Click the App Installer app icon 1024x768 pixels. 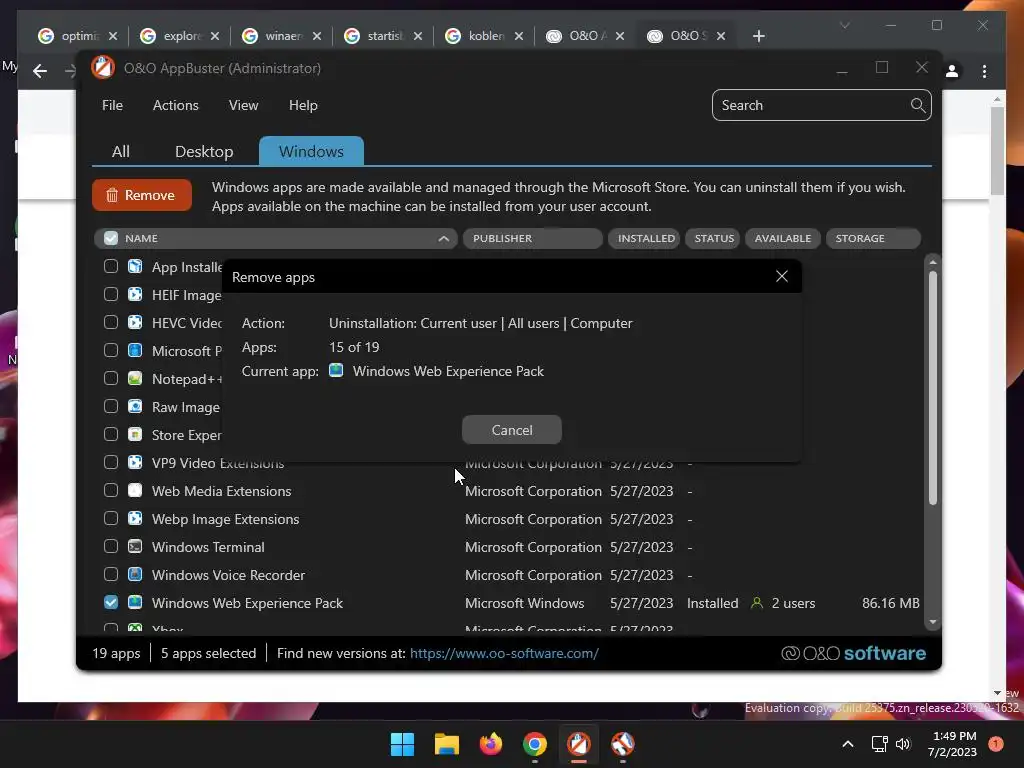tap(135, 266)
